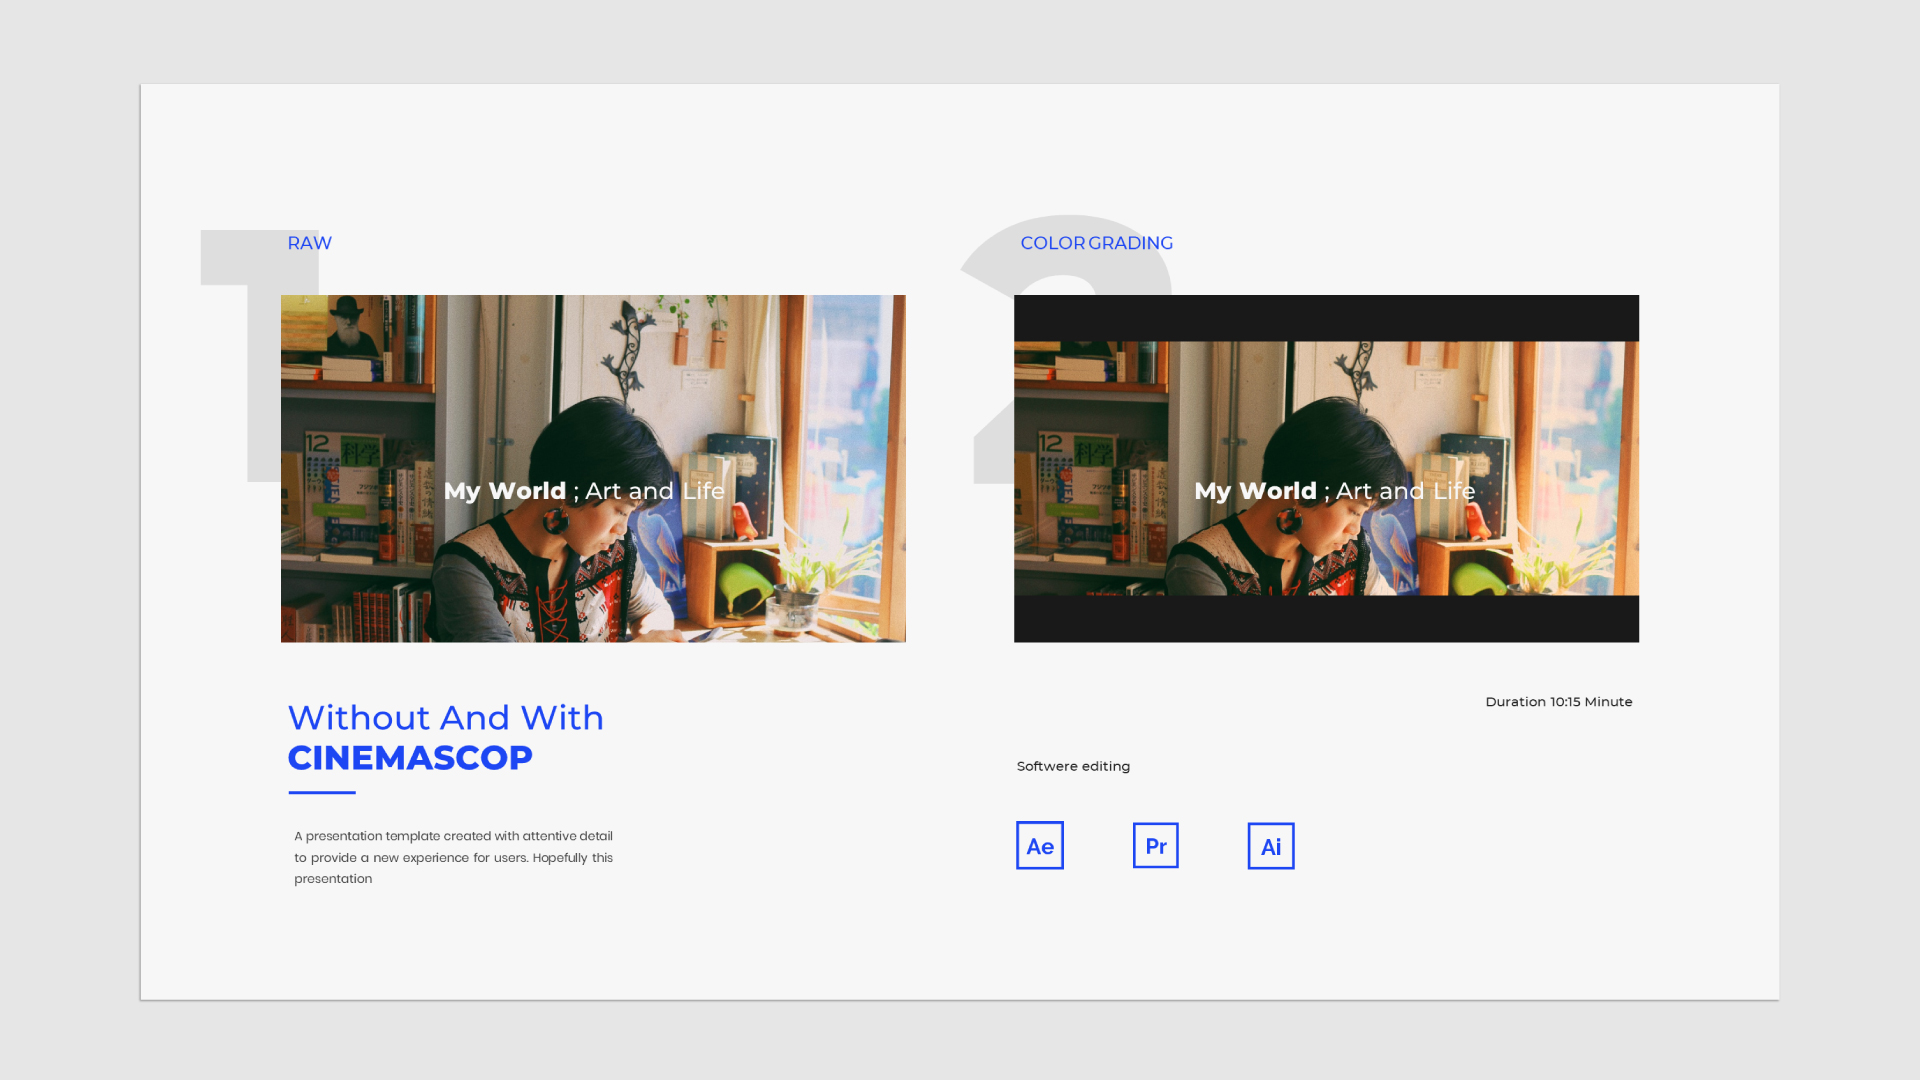Click the Without And With title
The height and width of the screenshot is (1080, 1920).
446,717
